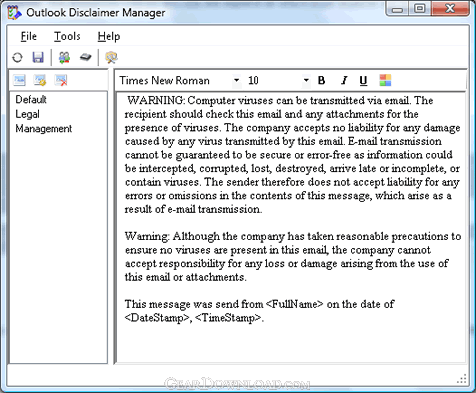Delete disclaimer using red X icon
The width and height of the screenshot is (476, 393).
point(61,80)
